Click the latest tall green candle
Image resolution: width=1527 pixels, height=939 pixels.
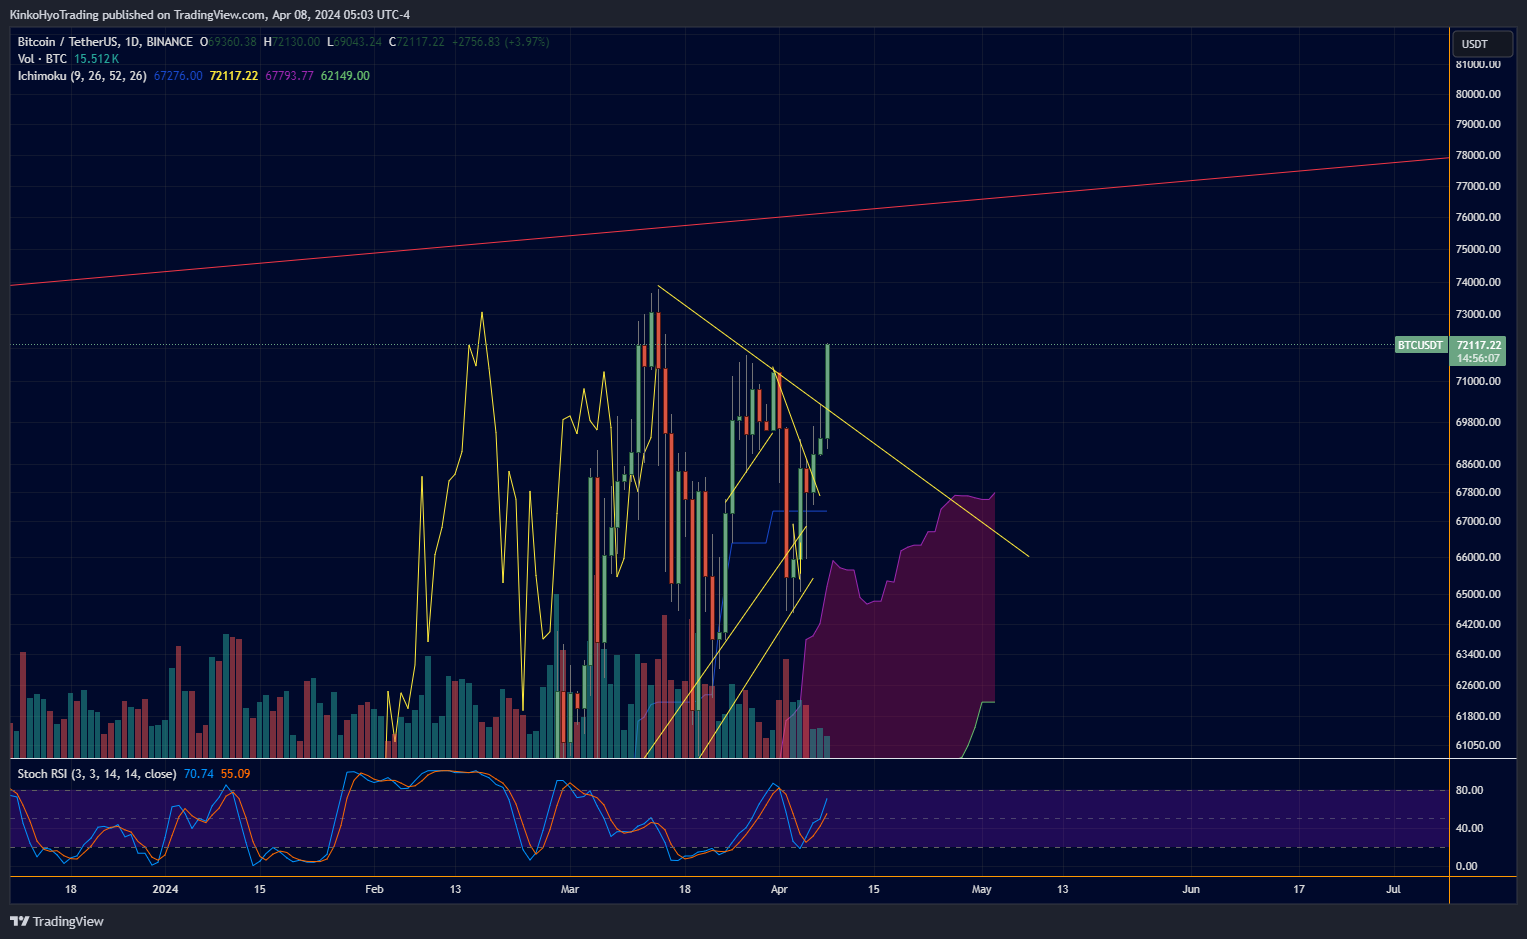[x=827, y=391]
